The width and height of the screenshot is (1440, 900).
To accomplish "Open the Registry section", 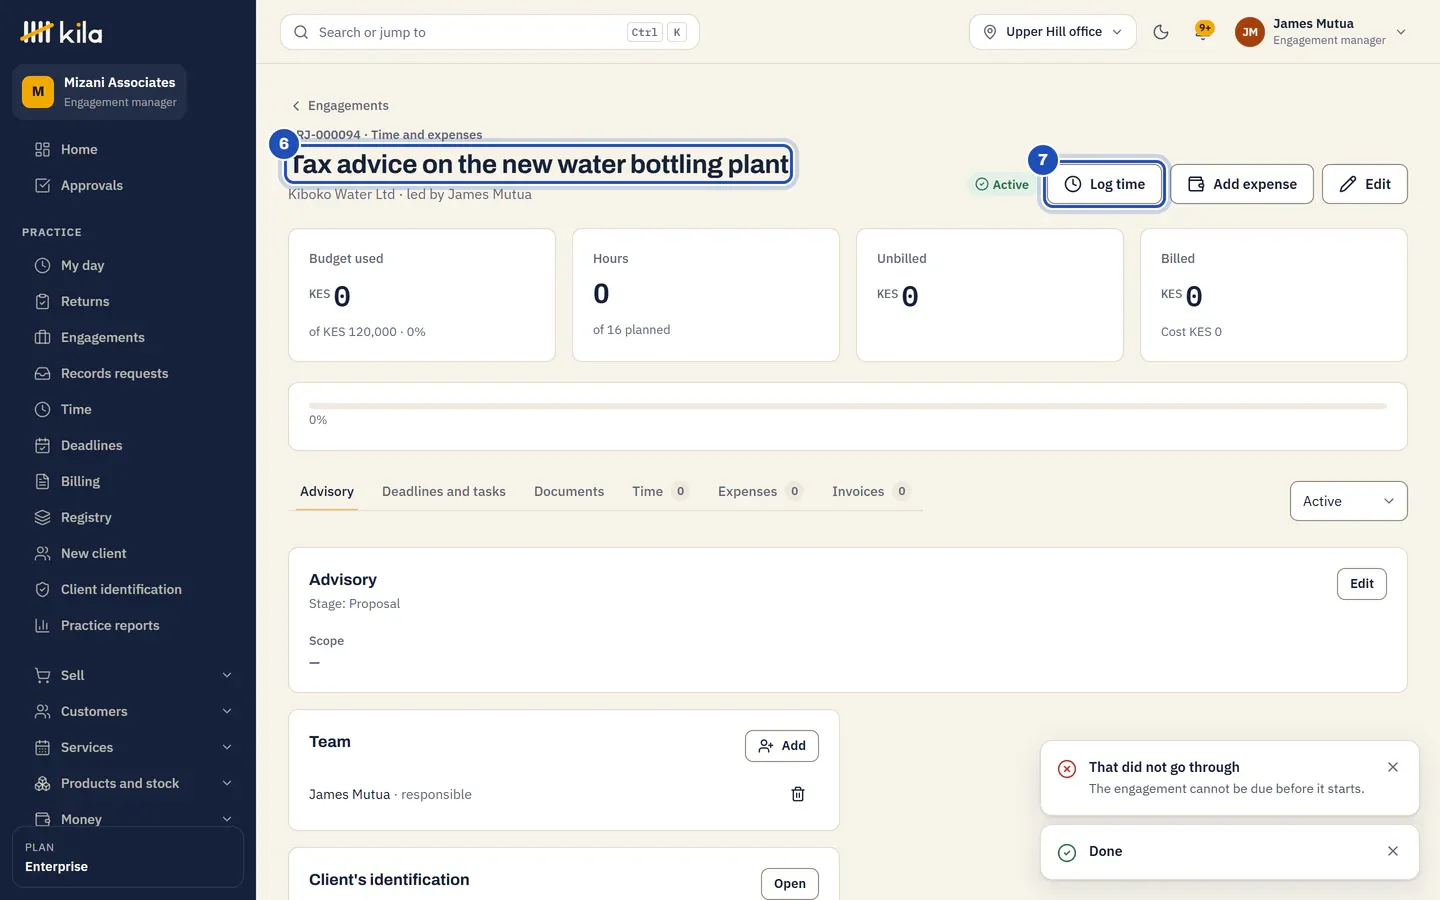I will point(128,517).
